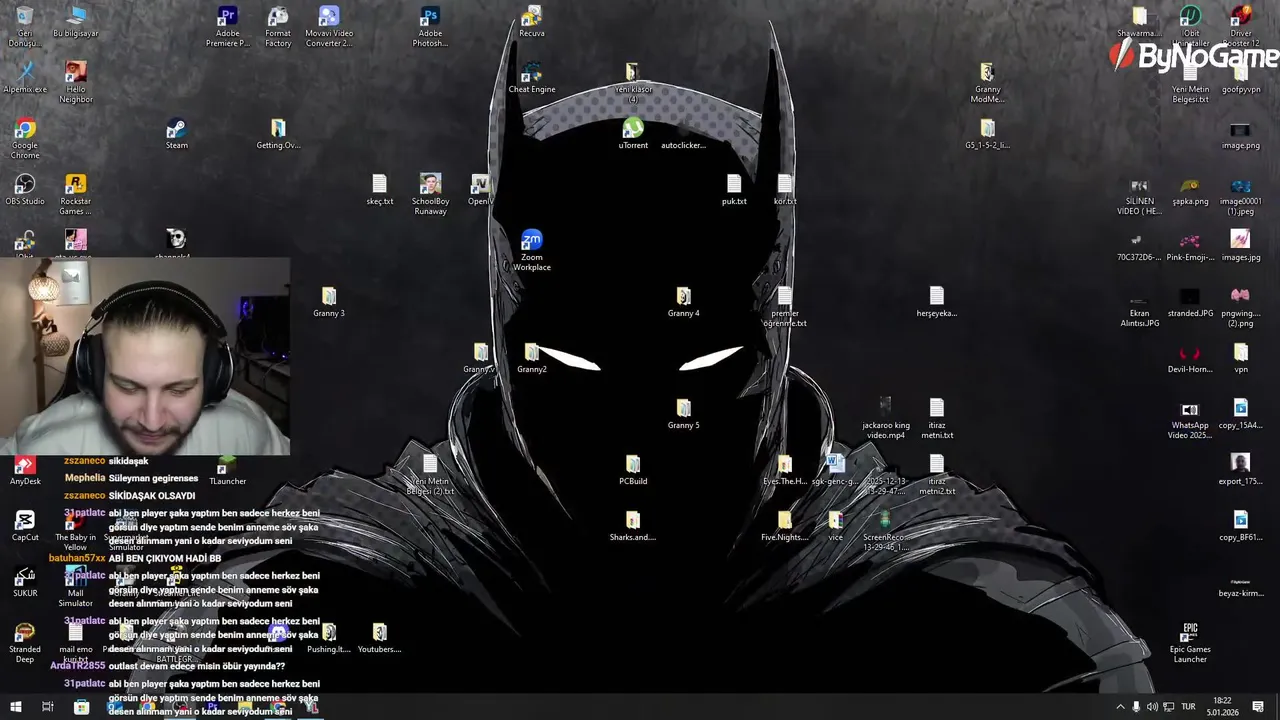Select WhatsApp Video 2025... file
This screenshot has height=720, width=1280.
point(1190,418)
